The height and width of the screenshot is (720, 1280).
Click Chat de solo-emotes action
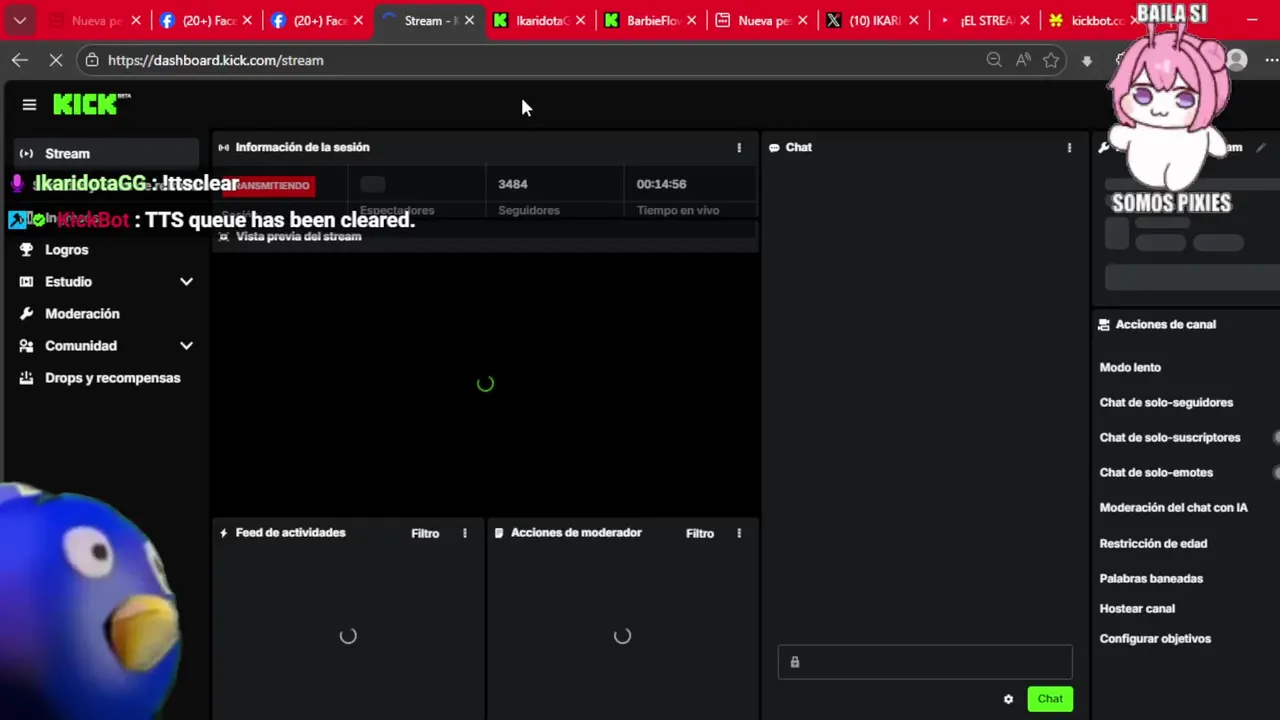(x=1156, y=472)
